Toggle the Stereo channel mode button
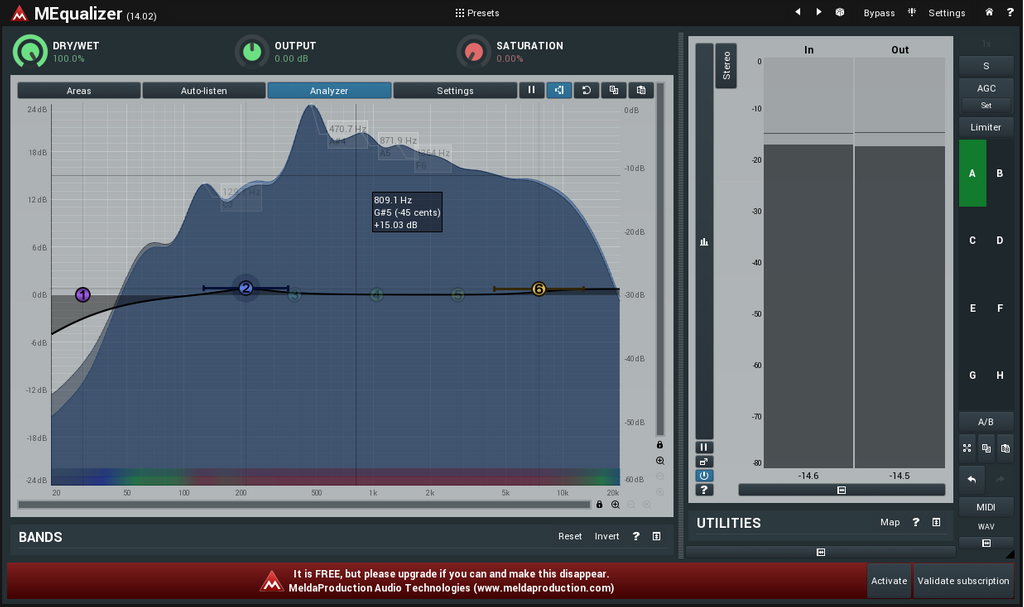Viewport: 1024px width, 607px height. click(x=726, y=65)
